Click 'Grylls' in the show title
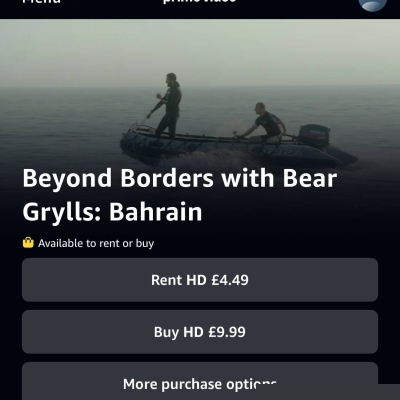400x400 pixels. point(59,213)
